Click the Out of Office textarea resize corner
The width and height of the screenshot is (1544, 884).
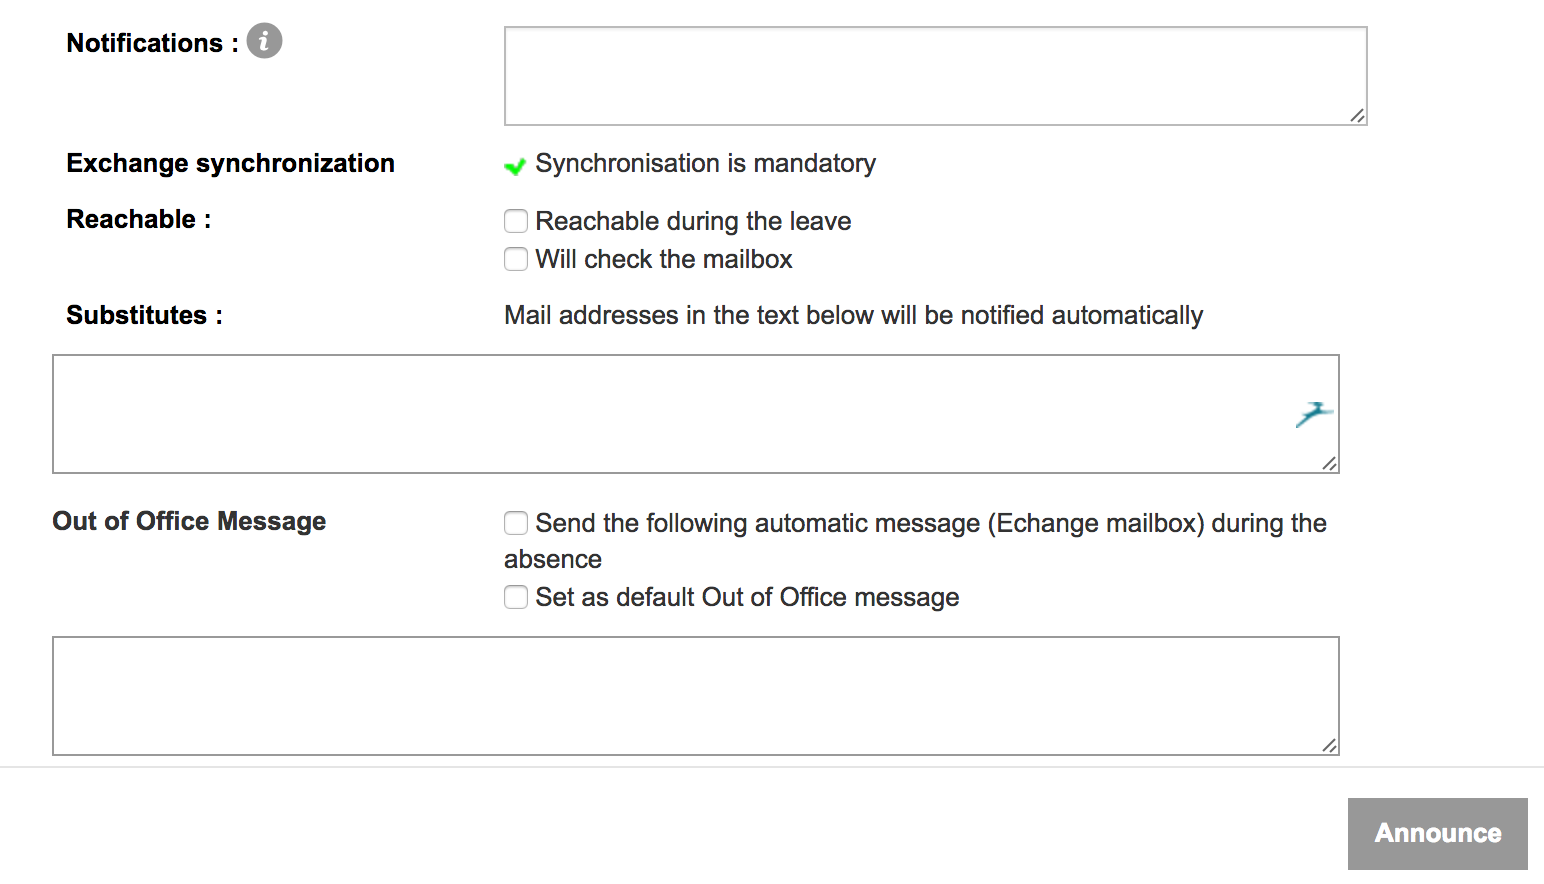pyautogui.click(x=1329, y=745)
